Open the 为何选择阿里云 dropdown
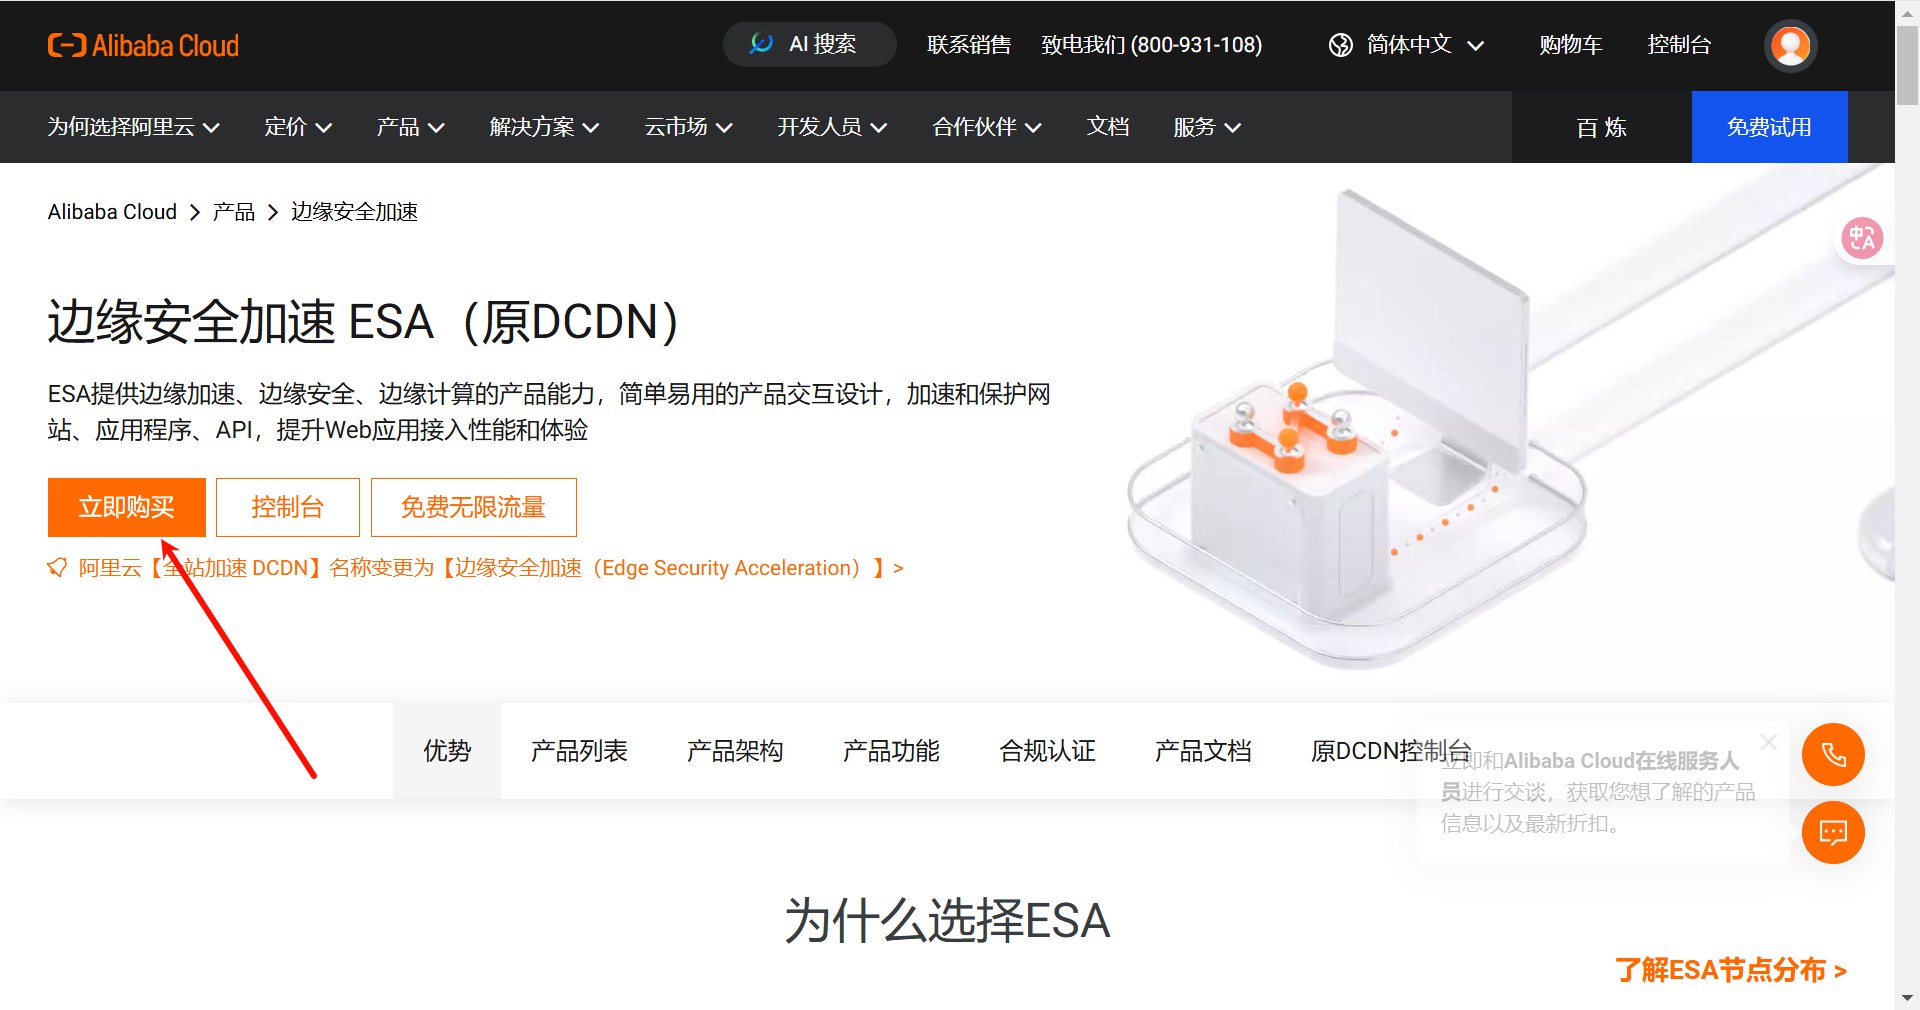The height and width of the screenshot is (1010, 1920). coord(134,127)
